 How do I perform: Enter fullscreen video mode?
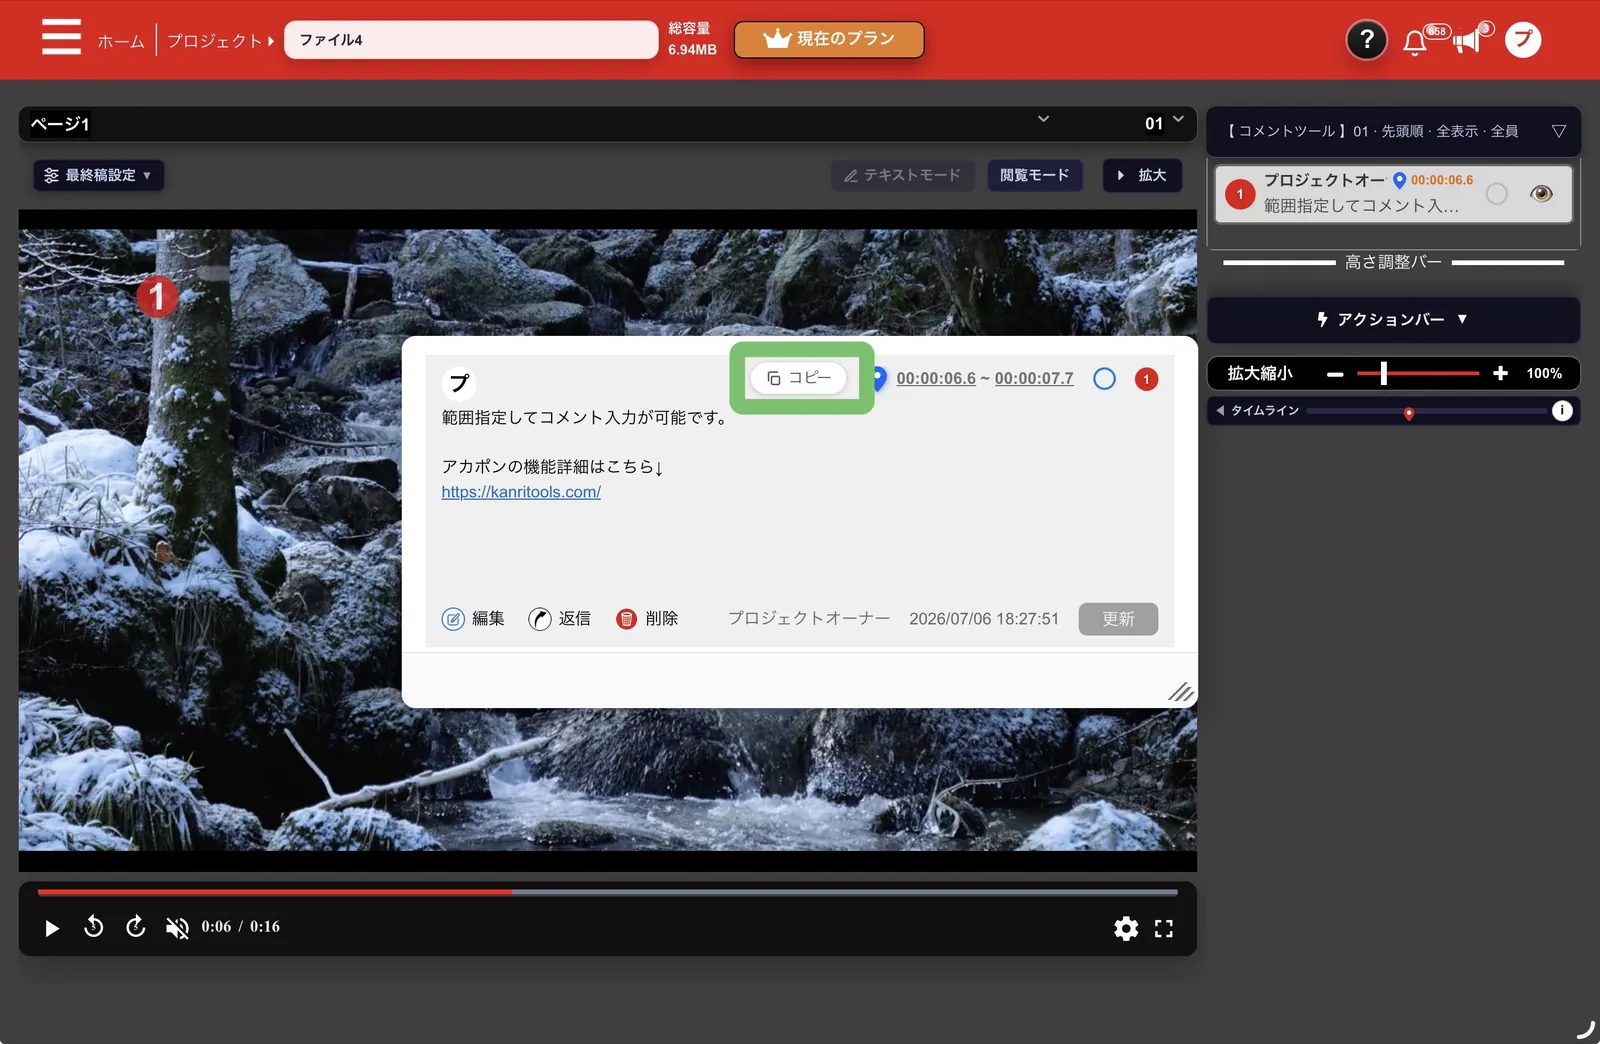point(1163,928)
